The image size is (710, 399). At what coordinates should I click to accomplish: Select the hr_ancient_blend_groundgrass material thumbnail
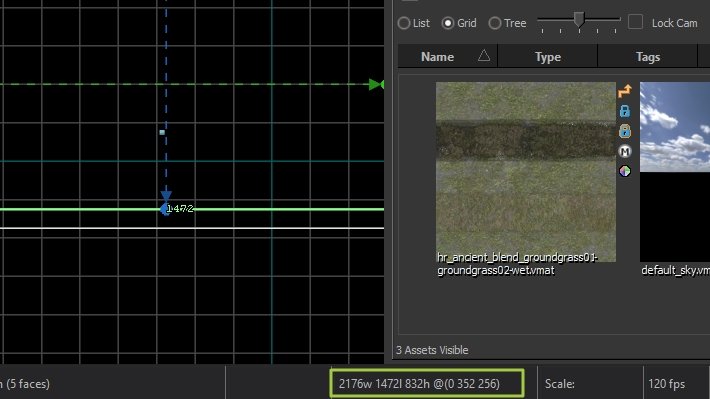[x=526, y=172]
